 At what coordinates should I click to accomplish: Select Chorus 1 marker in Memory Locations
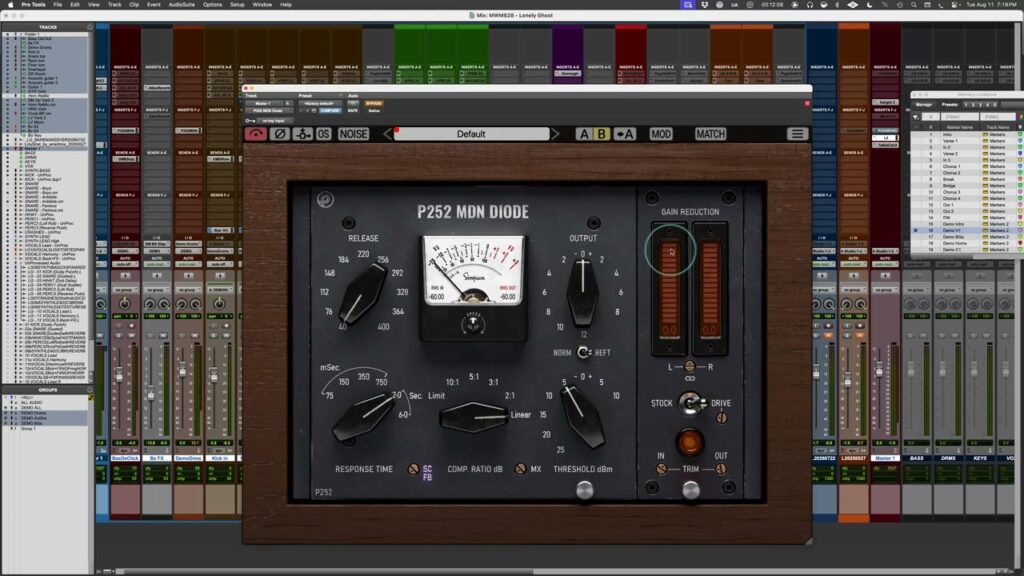(x=951, y=167)
